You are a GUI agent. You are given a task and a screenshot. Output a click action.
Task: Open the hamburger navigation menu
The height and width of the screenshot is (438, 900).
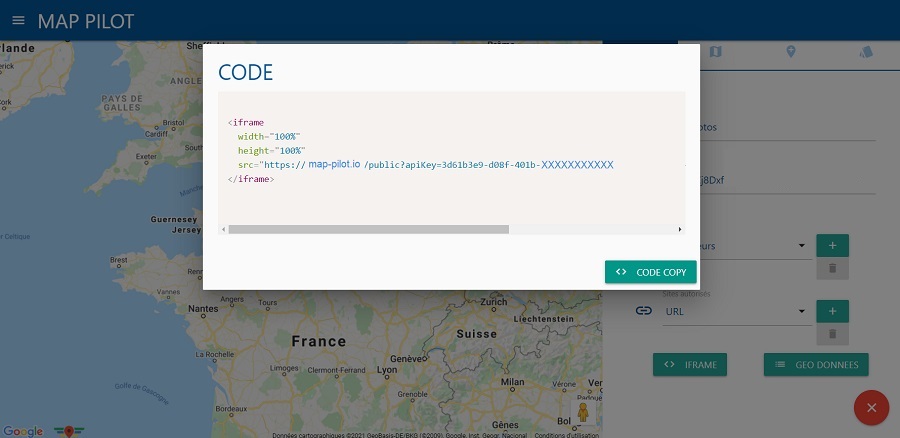(18, 21)
